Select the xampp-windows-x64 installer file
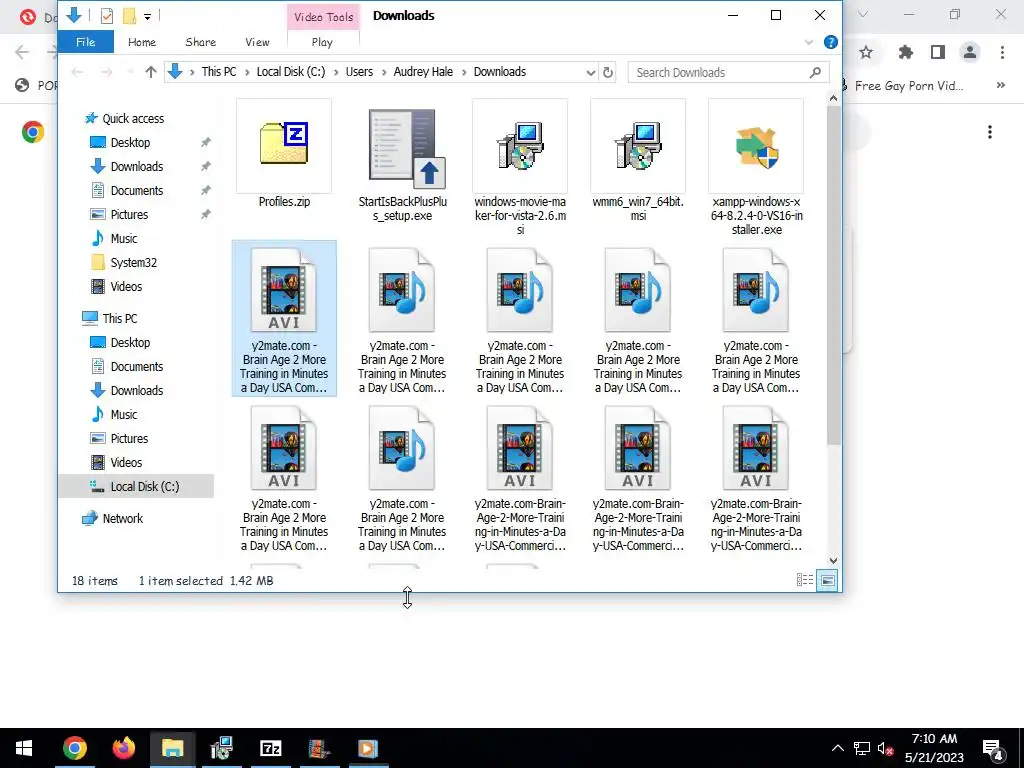Screen dimensions: 1024x768 [x=756, y=168]
